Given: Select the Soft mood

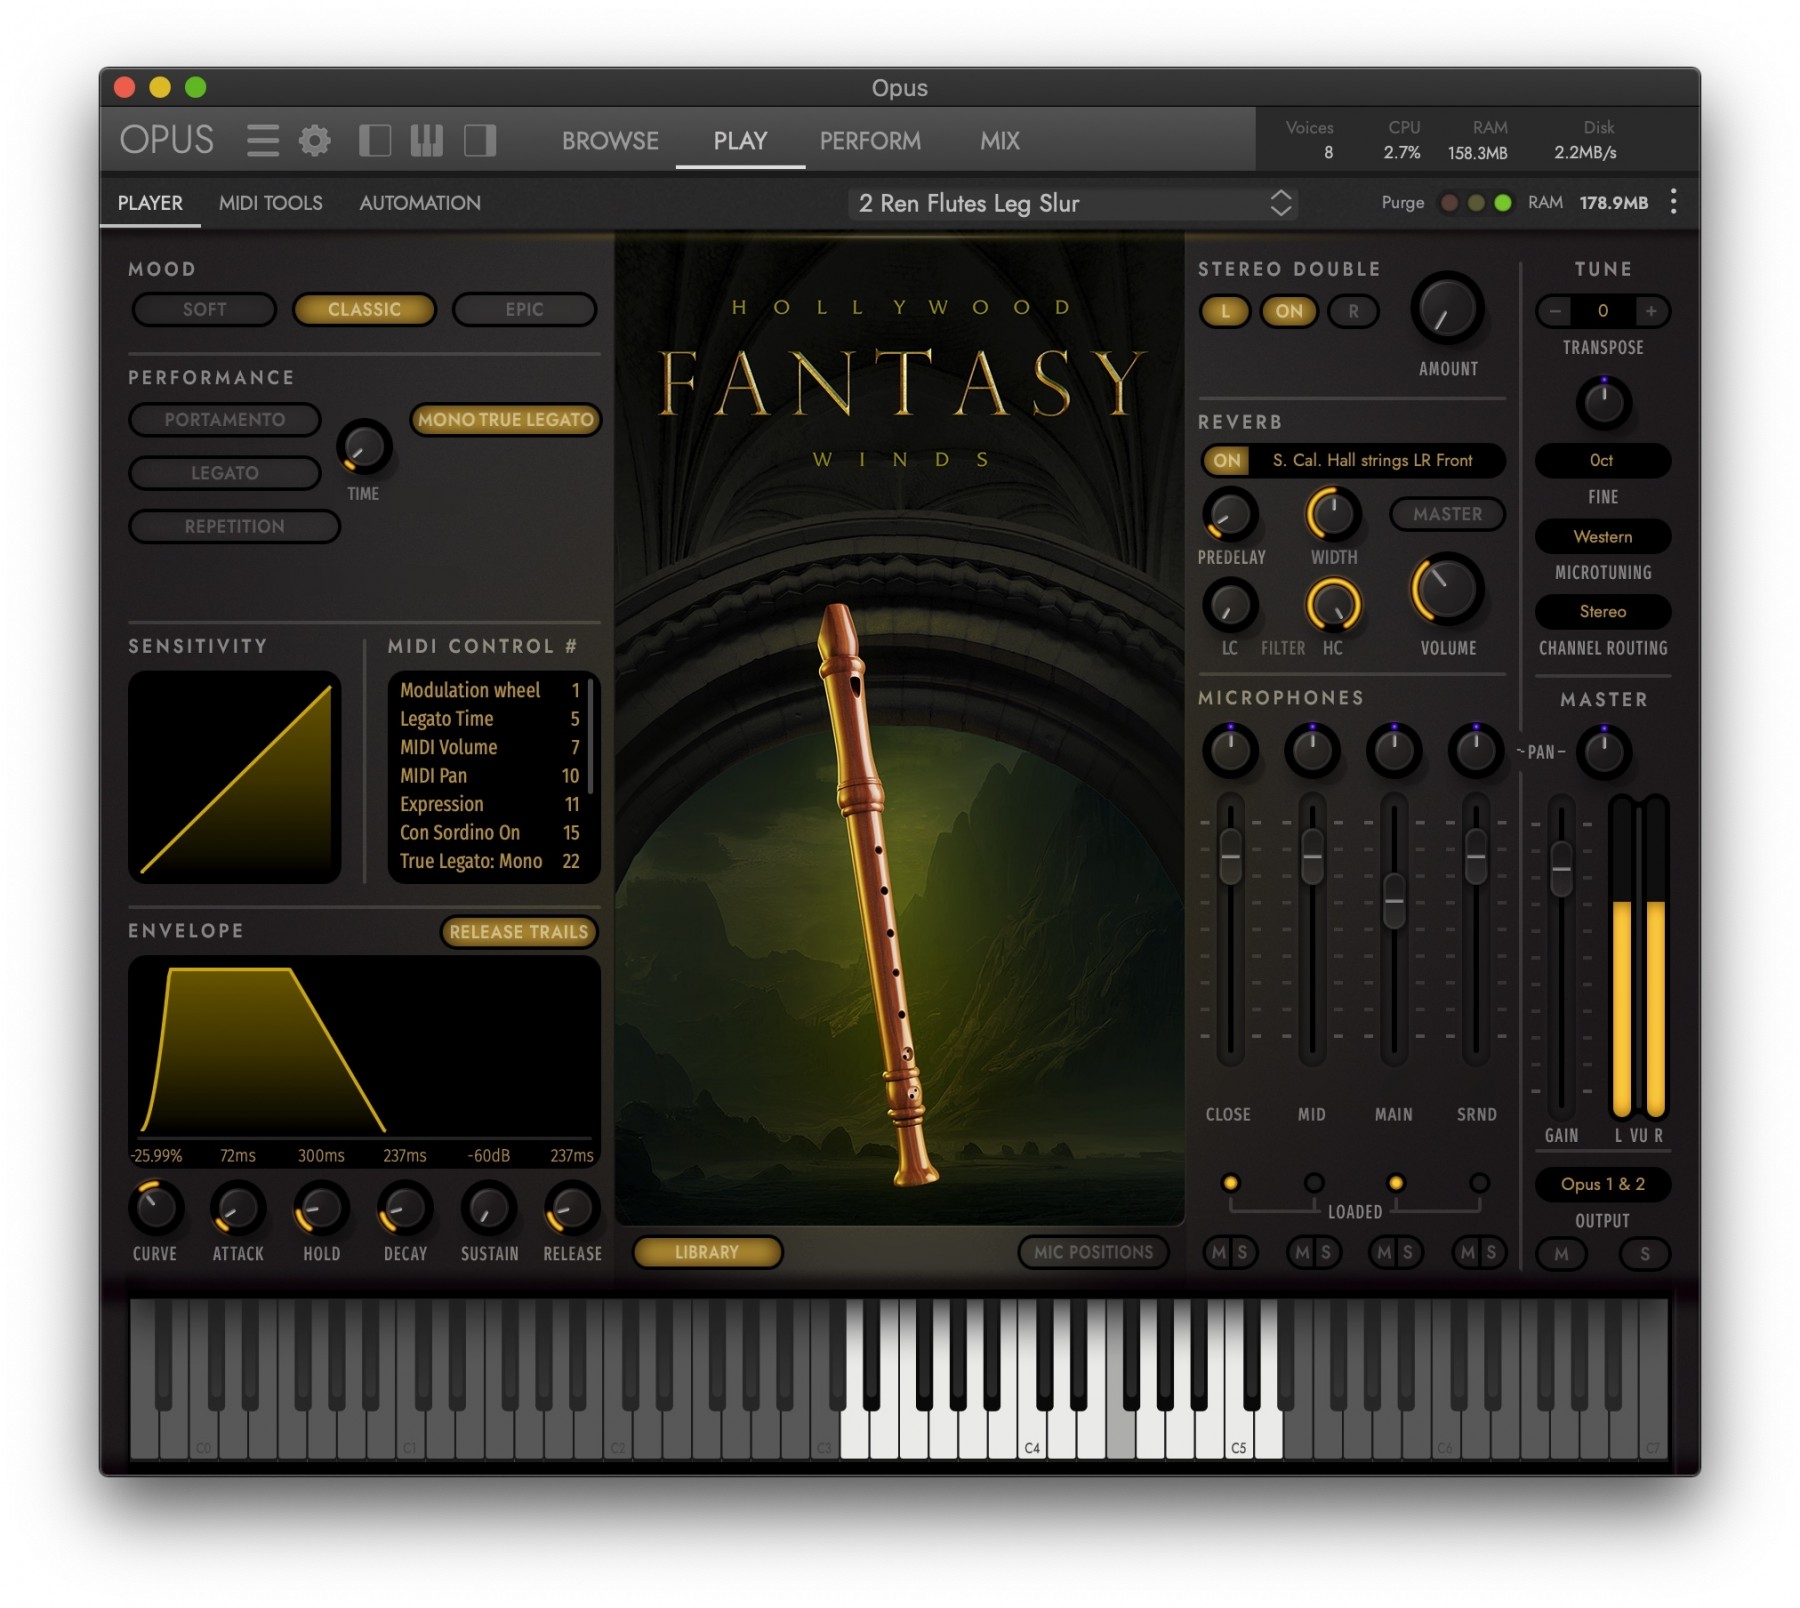Looking at the screenshot, I should [x=204, y=309].
